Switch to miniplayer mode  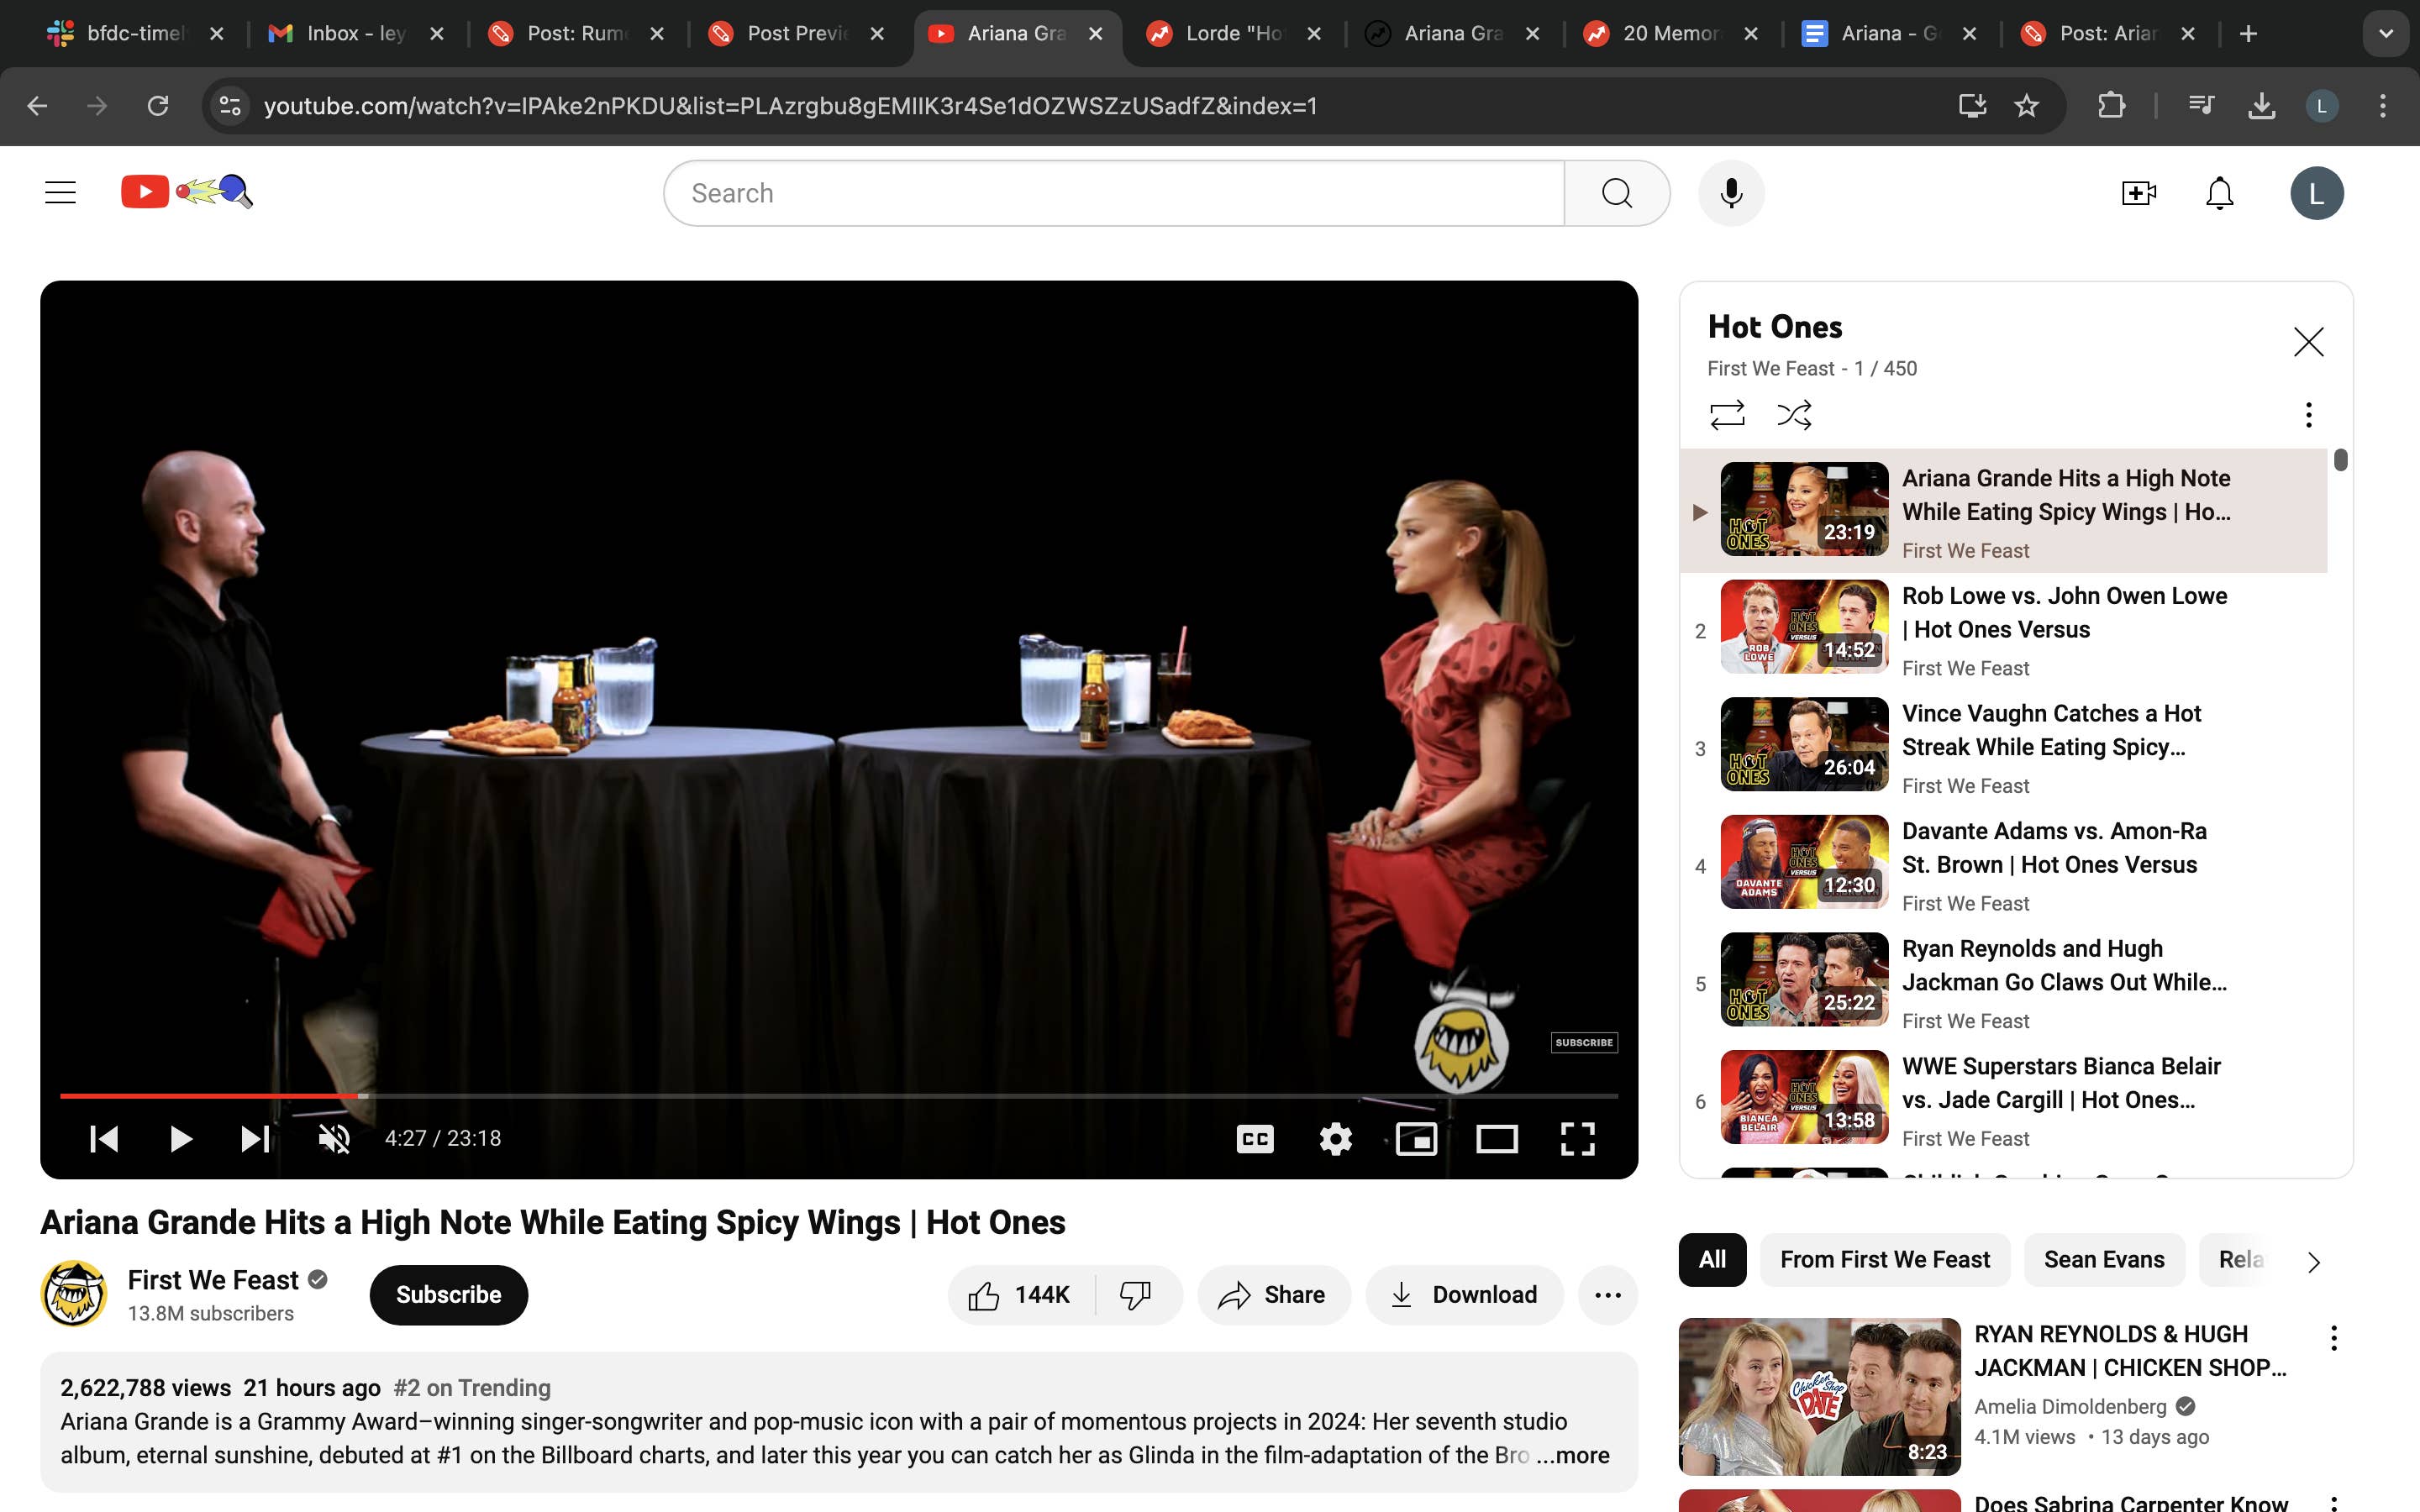(x=1416, y=1138)
